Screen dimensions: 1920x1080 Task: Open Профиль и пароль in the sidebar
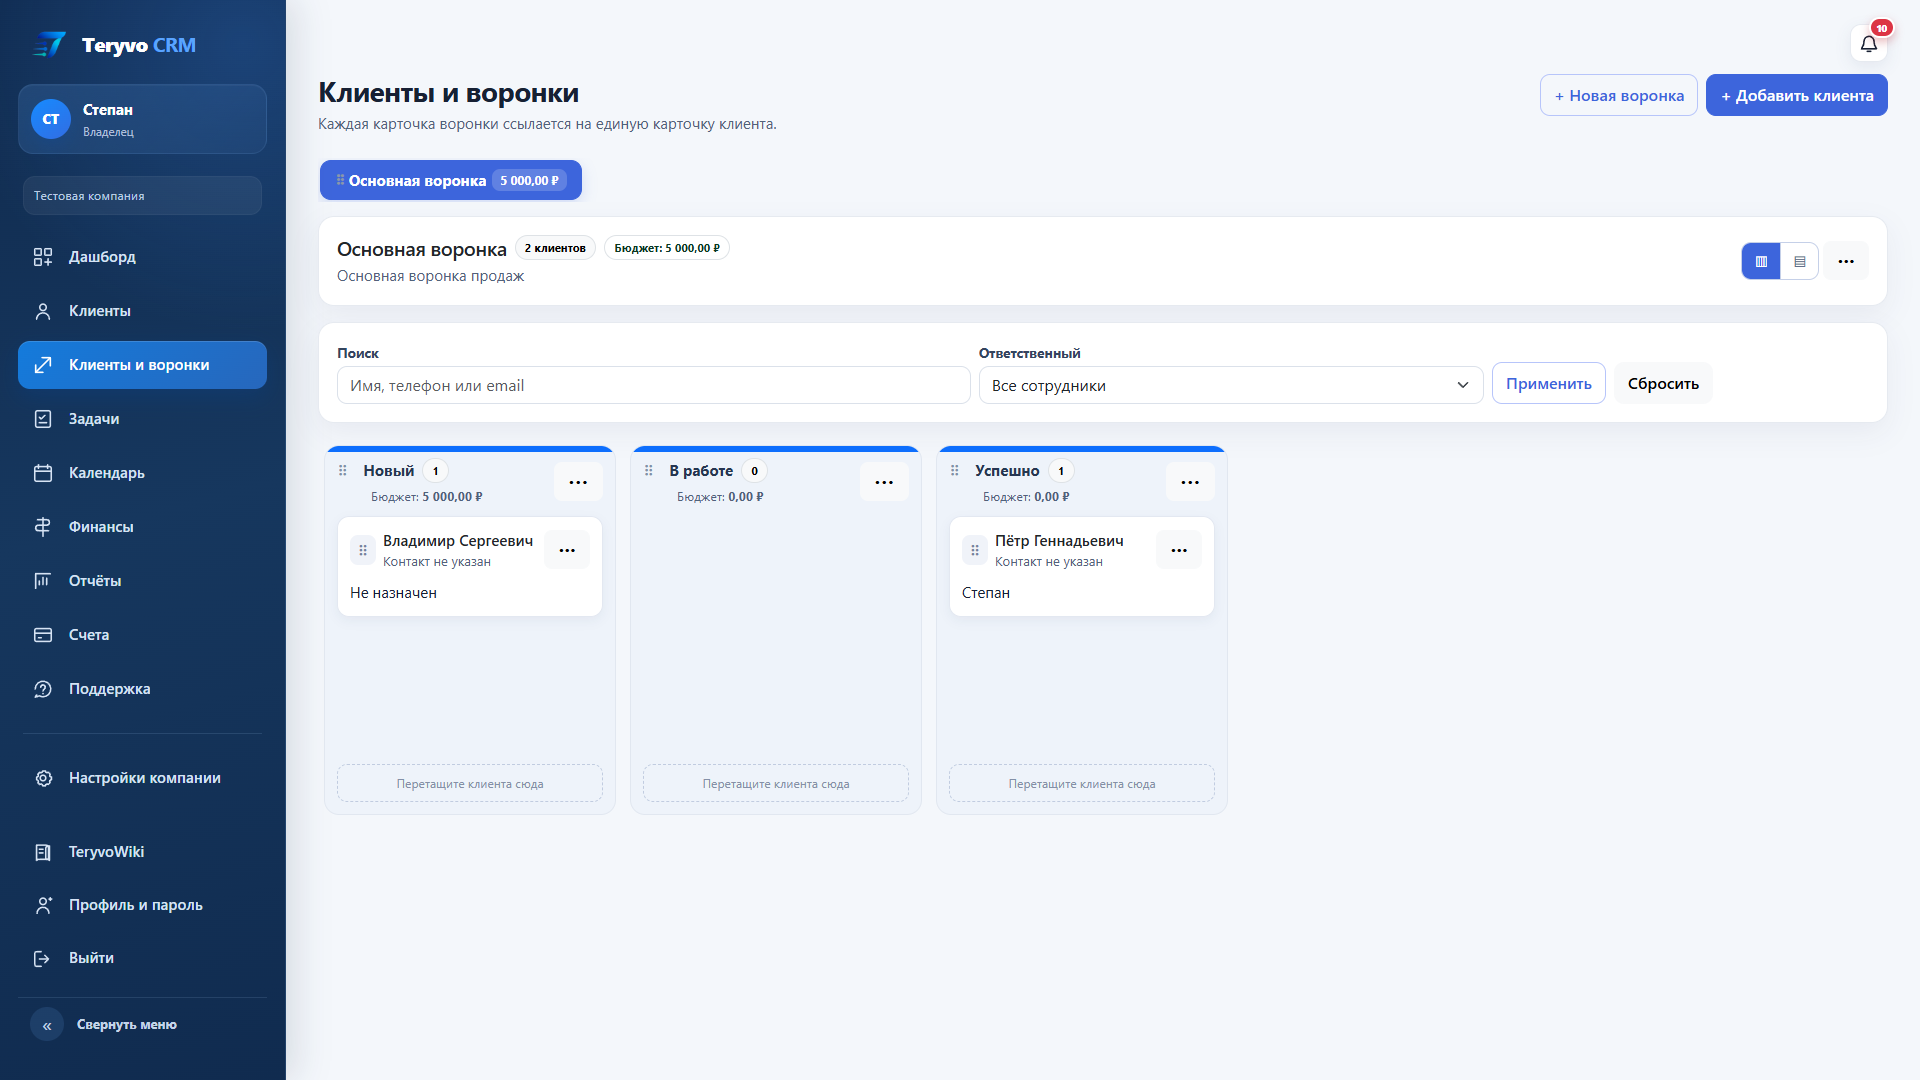(x=142, y=905)
